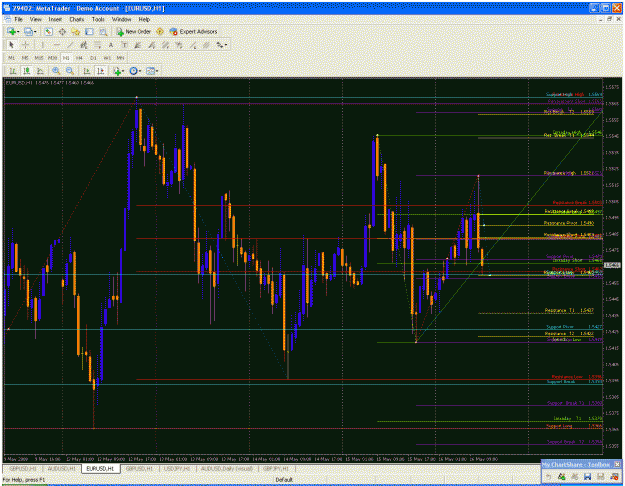Toggle the Data Window icon
The image size is (625, 486).
point(62,31)
